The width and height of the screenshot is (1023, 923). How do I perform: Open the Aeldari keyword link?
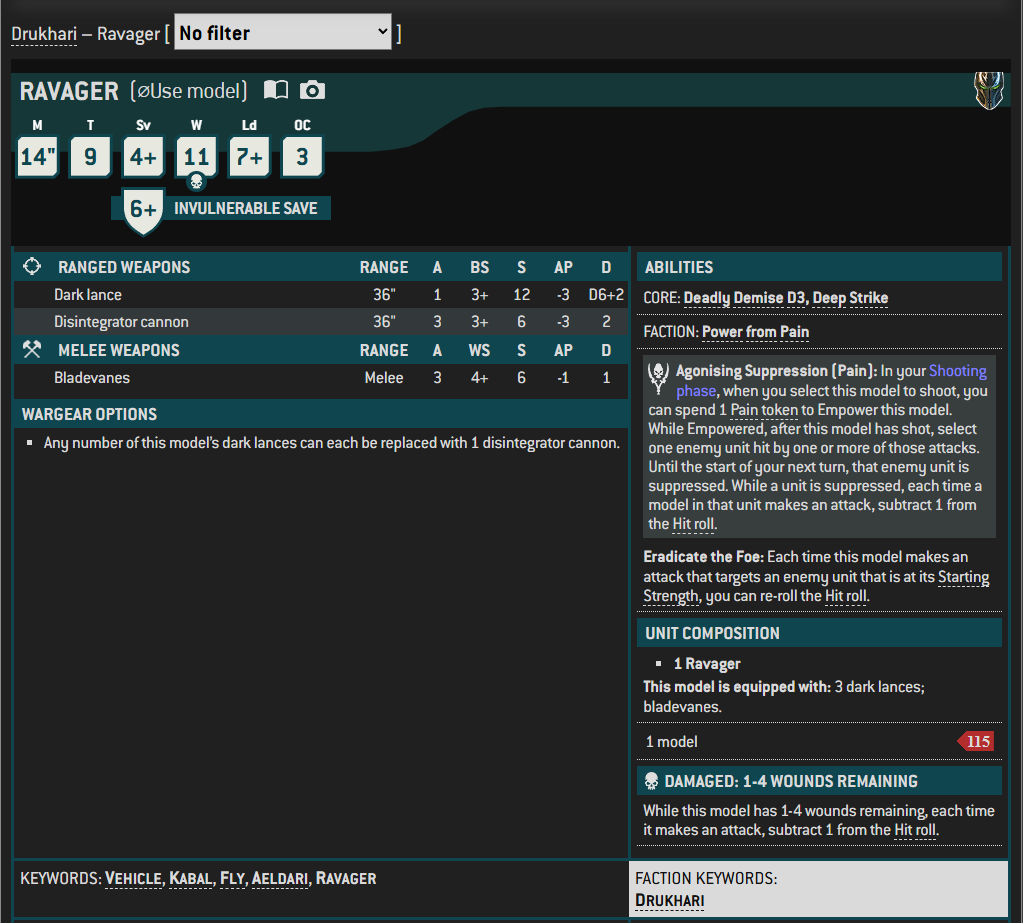coord(280,879)
